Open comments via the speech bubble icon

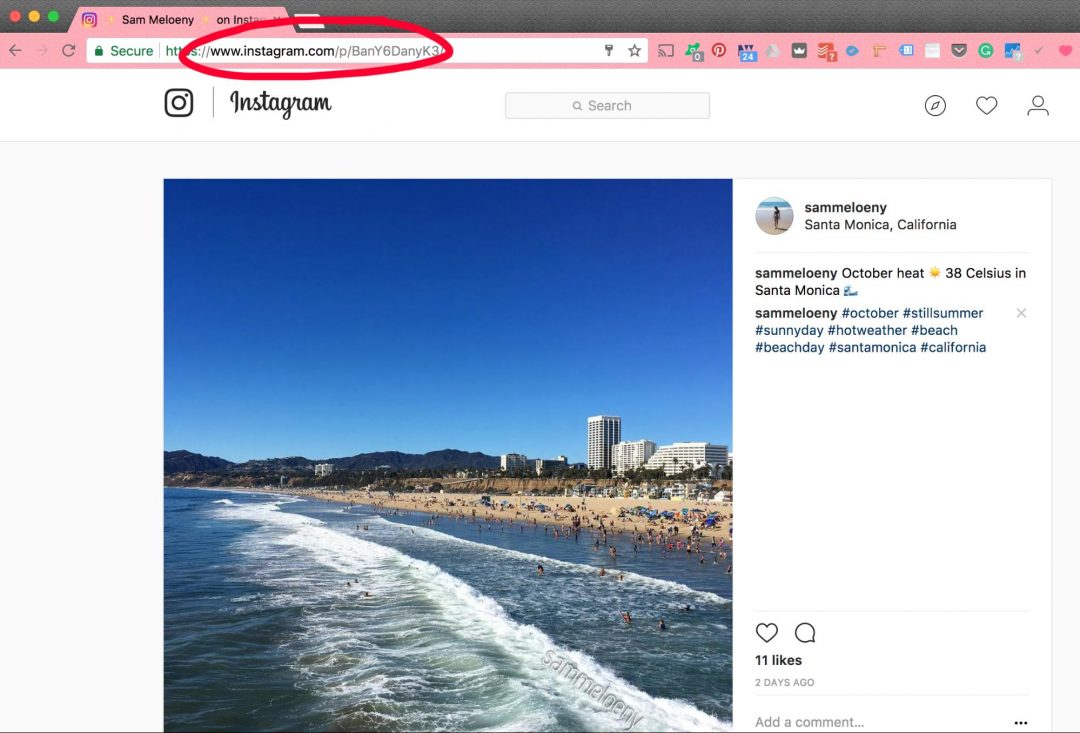(804, 632)
